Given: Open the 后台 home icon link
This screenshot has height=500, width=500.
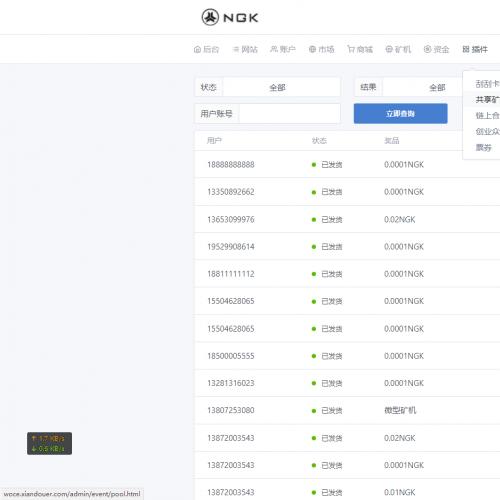Looking at the screenshot, I should point(206,49).
